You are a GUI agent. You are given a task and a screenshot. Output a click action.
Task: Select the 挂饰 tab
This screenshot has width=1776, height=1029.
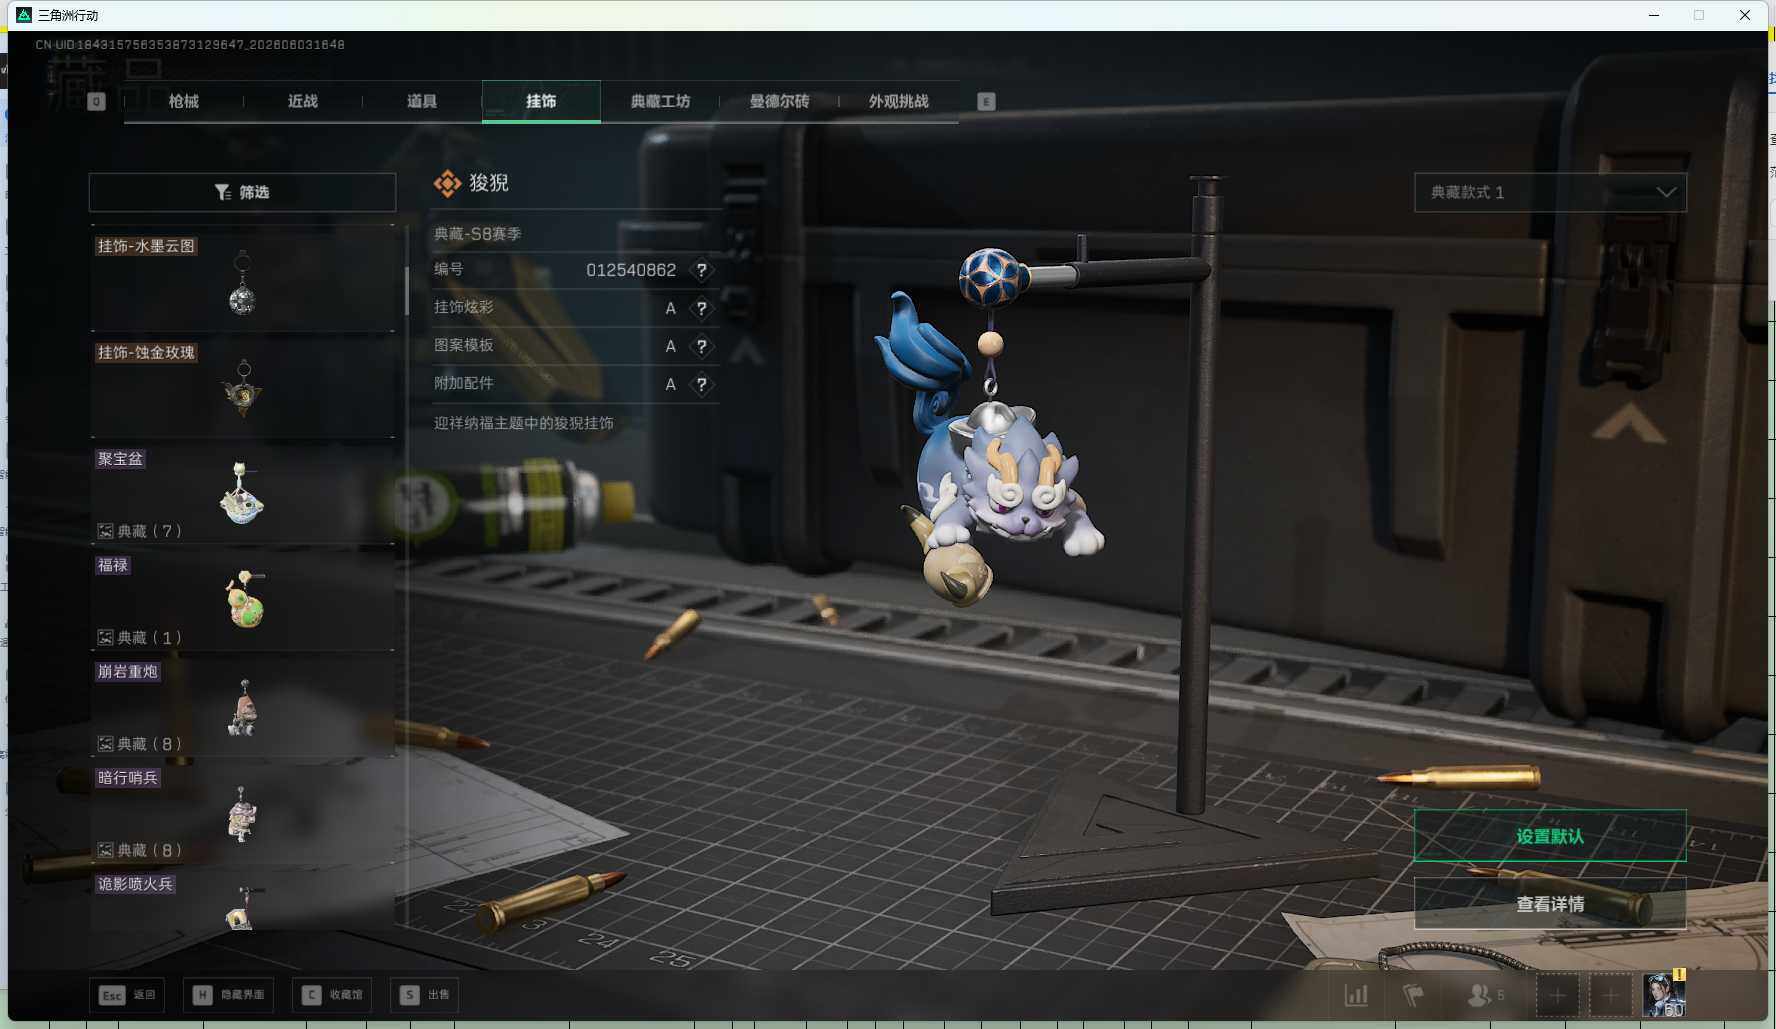point(541,101)
